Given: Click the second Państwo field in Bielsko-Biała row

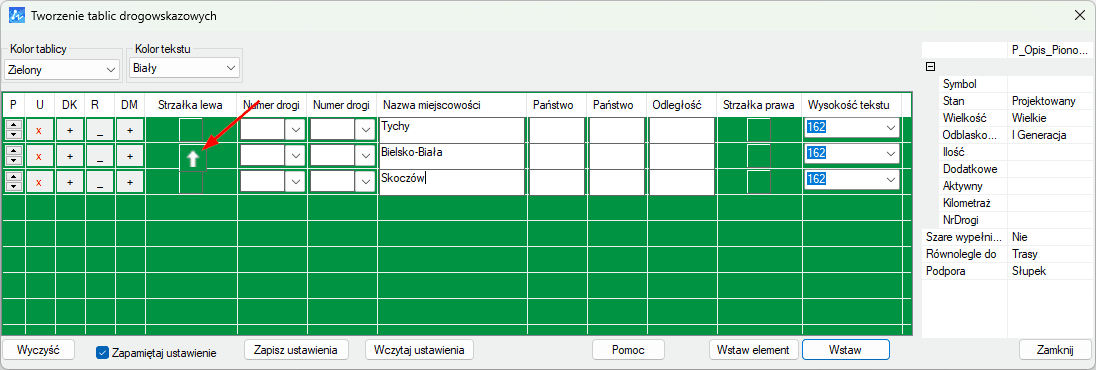Looking at the screenshot, I should pos(616,156).
